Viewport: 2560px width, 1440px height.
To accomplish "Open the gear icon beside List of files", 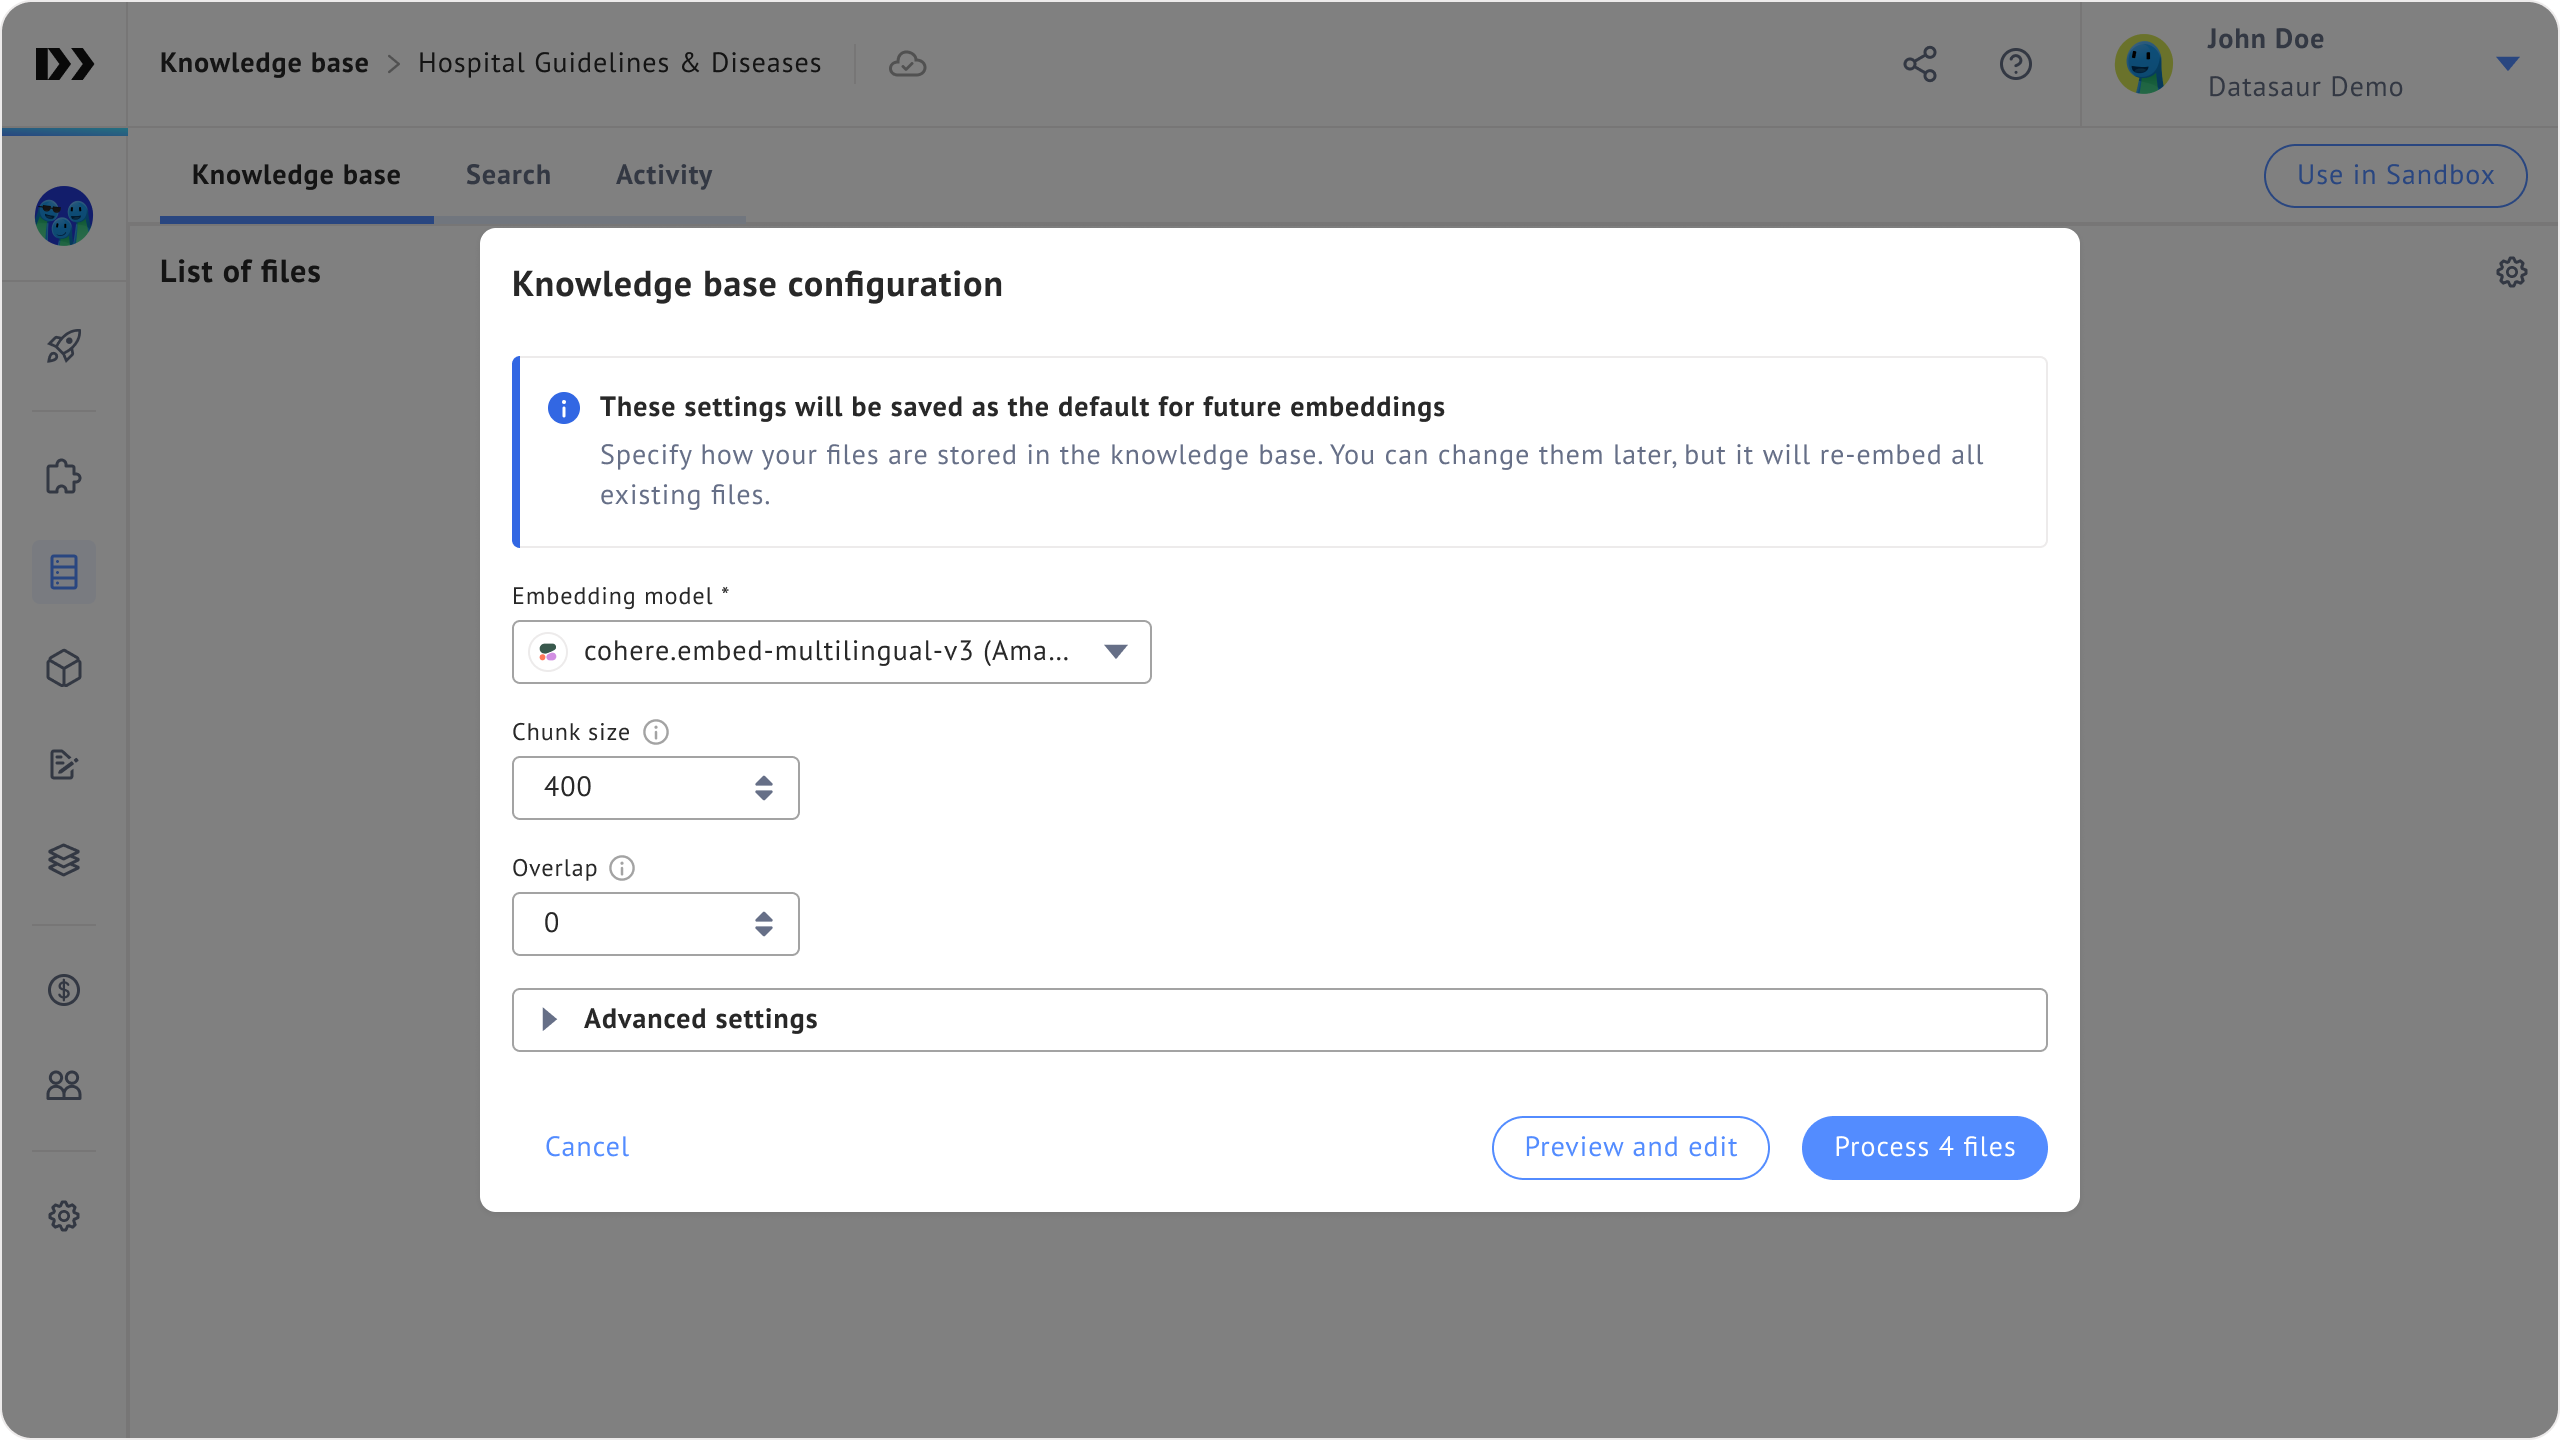I will [x=2511, y=272].
